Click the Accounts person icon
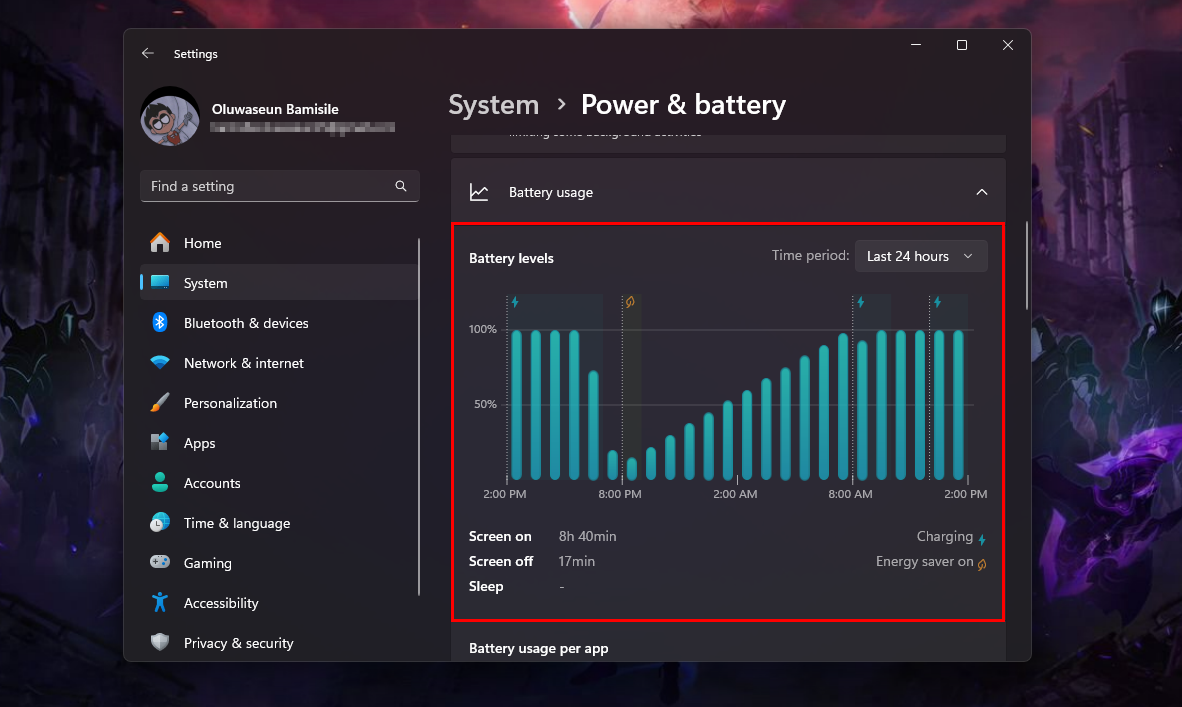1182x707 pixels. pos(160,482)
